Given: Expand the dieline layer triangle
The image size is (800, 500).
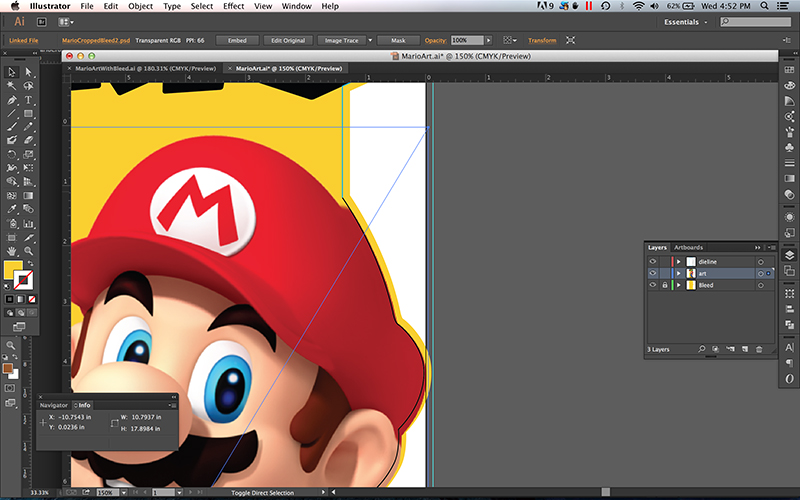Looking at the screenshot, I should [x=679, y=262].
